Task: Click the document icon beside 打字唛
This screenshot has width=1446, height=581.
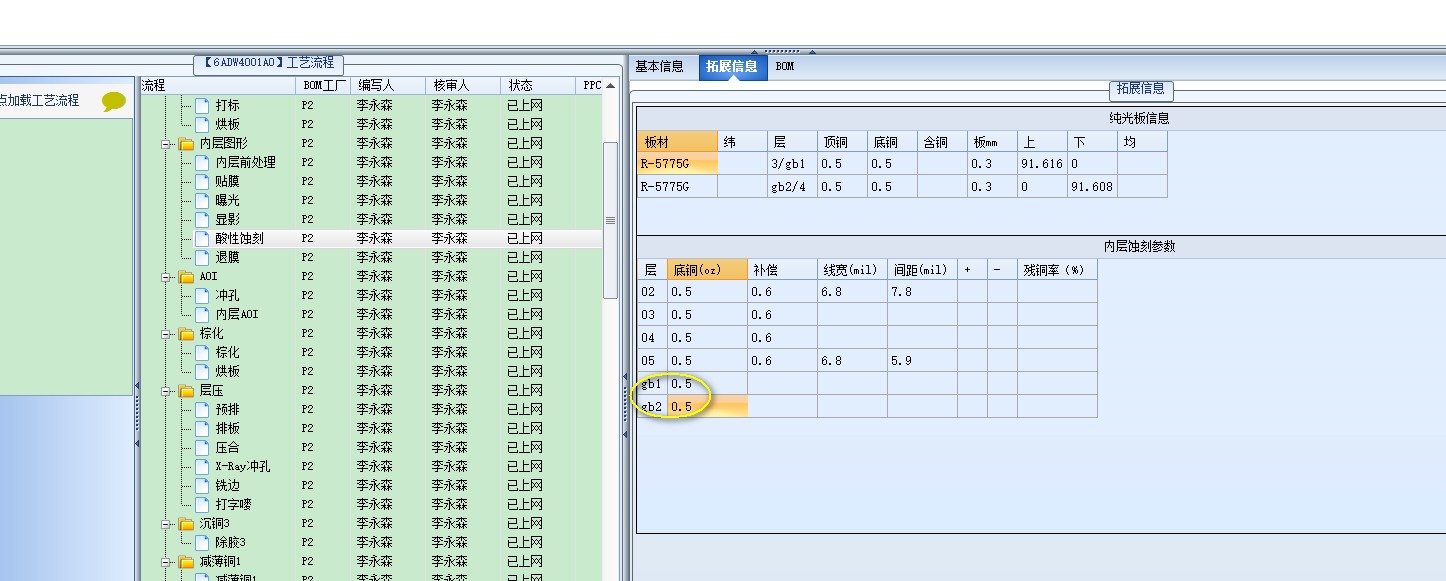Action: tap(202, 504)
